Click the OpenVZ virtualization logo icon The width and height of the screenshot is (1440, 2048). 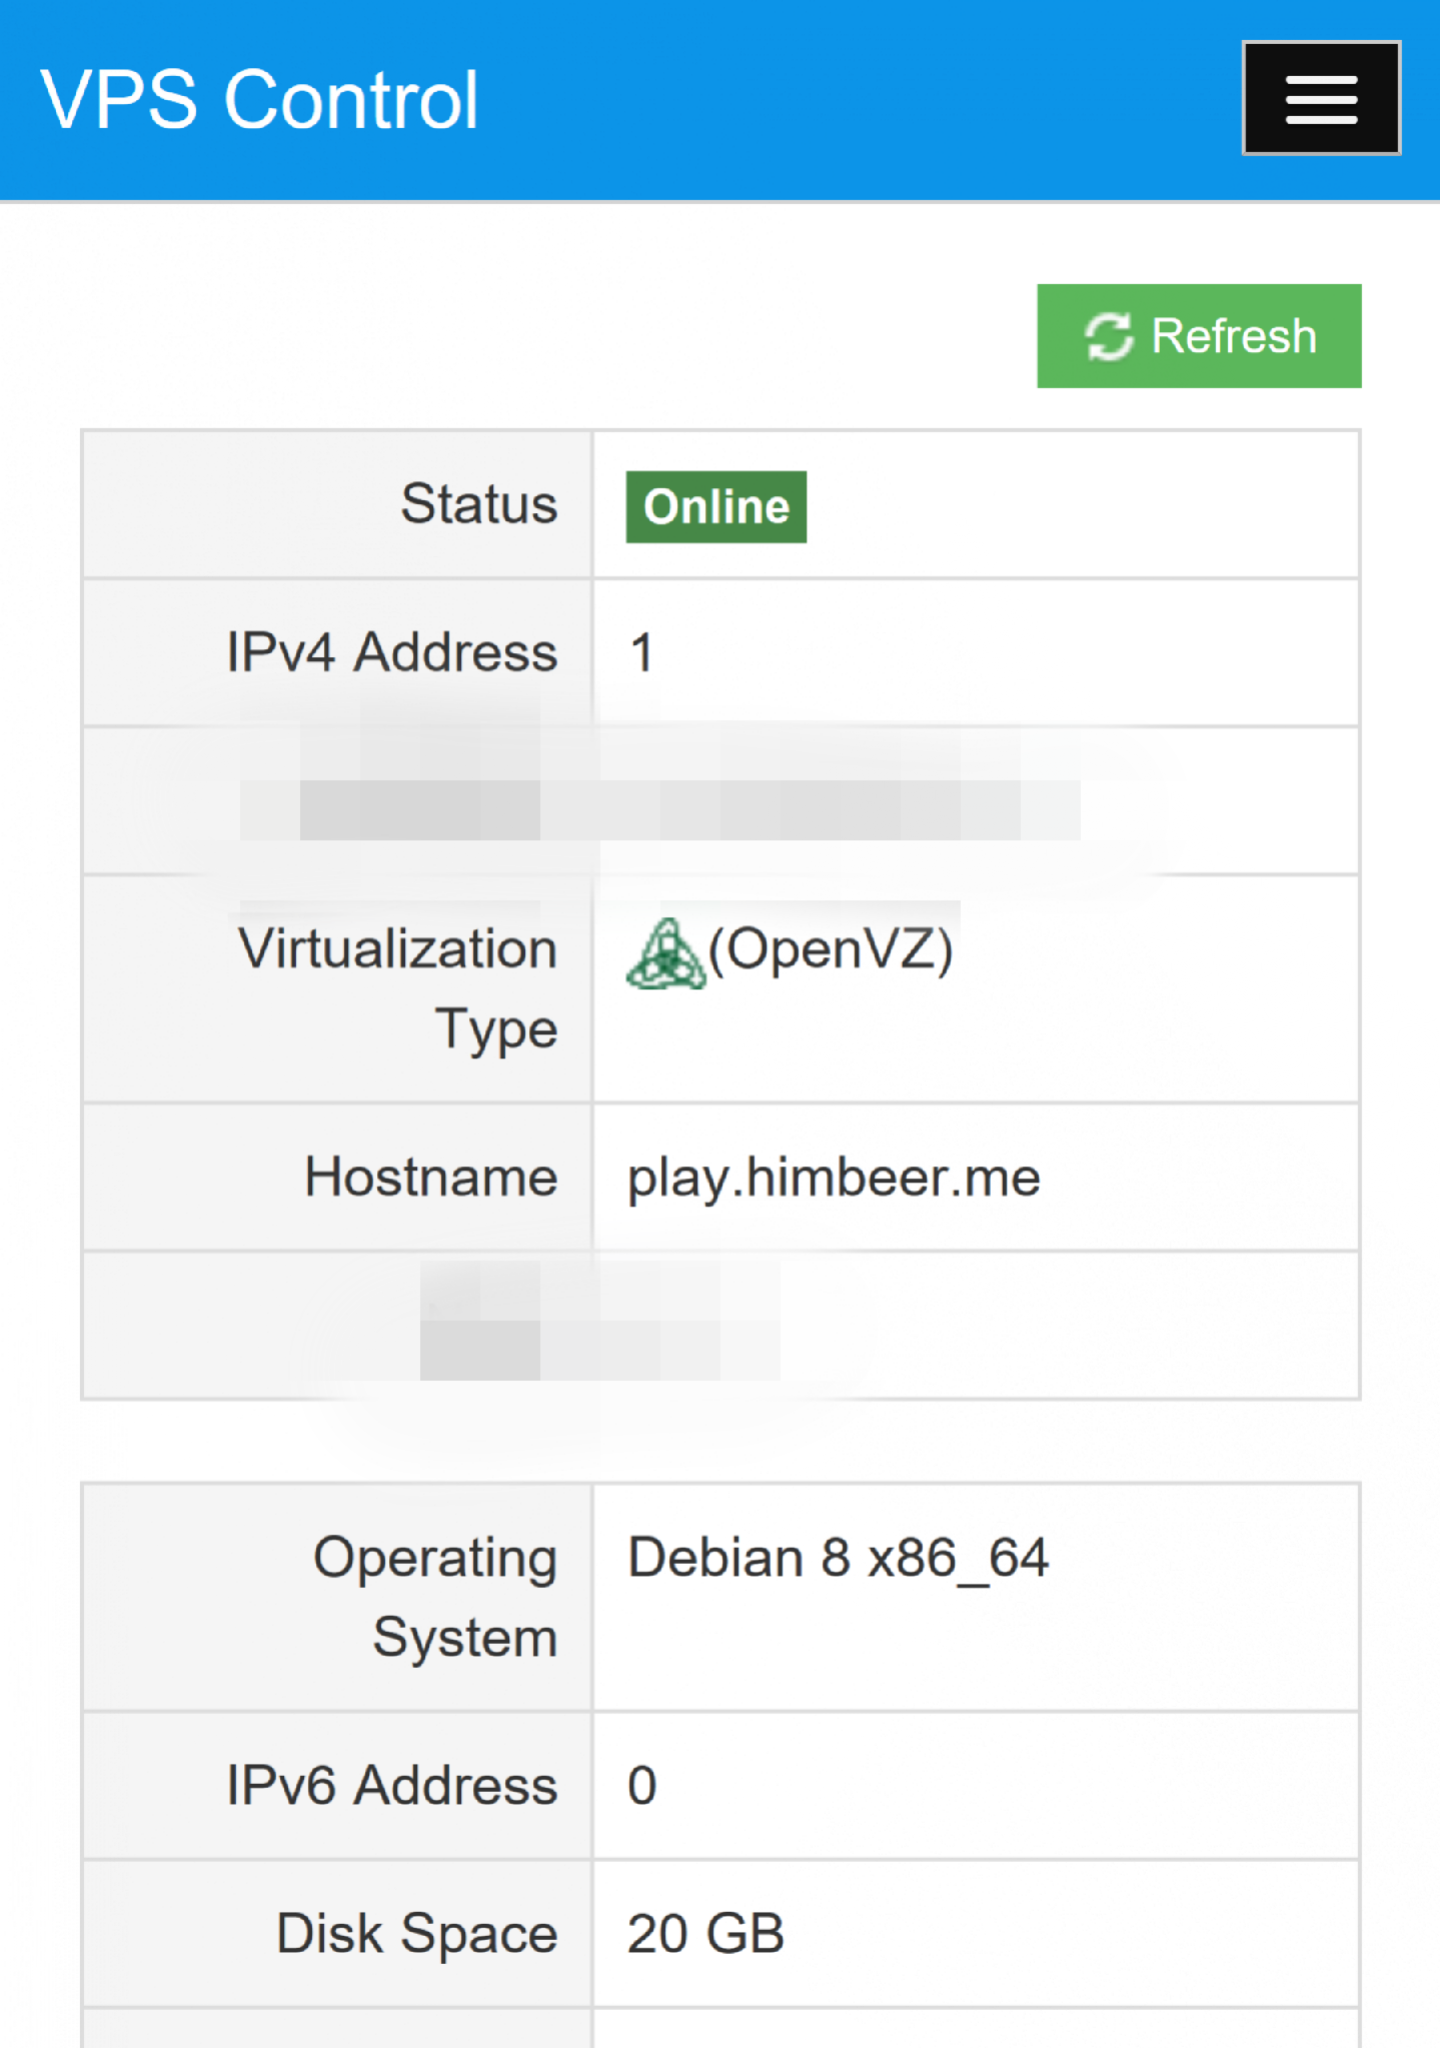[x=665, y=954]
